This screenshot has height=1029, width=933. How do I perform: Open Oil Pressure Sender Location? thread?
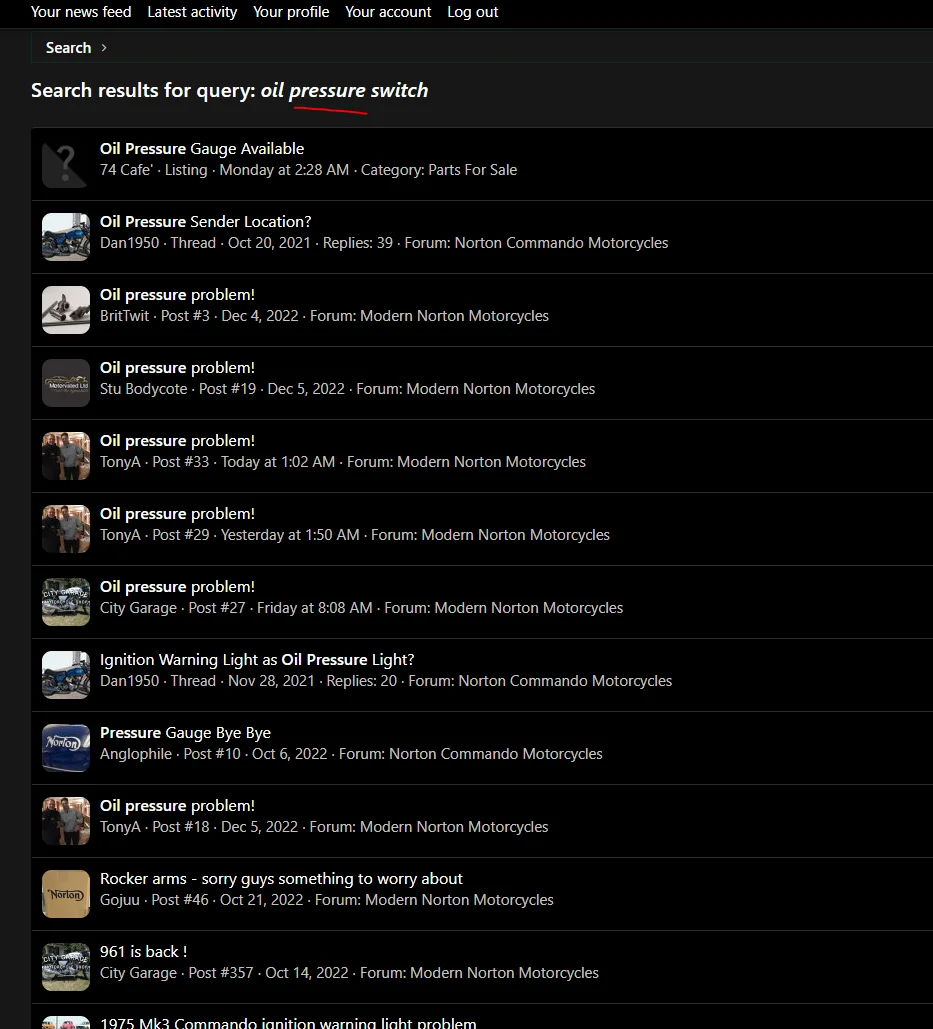(x=205, y=222)
